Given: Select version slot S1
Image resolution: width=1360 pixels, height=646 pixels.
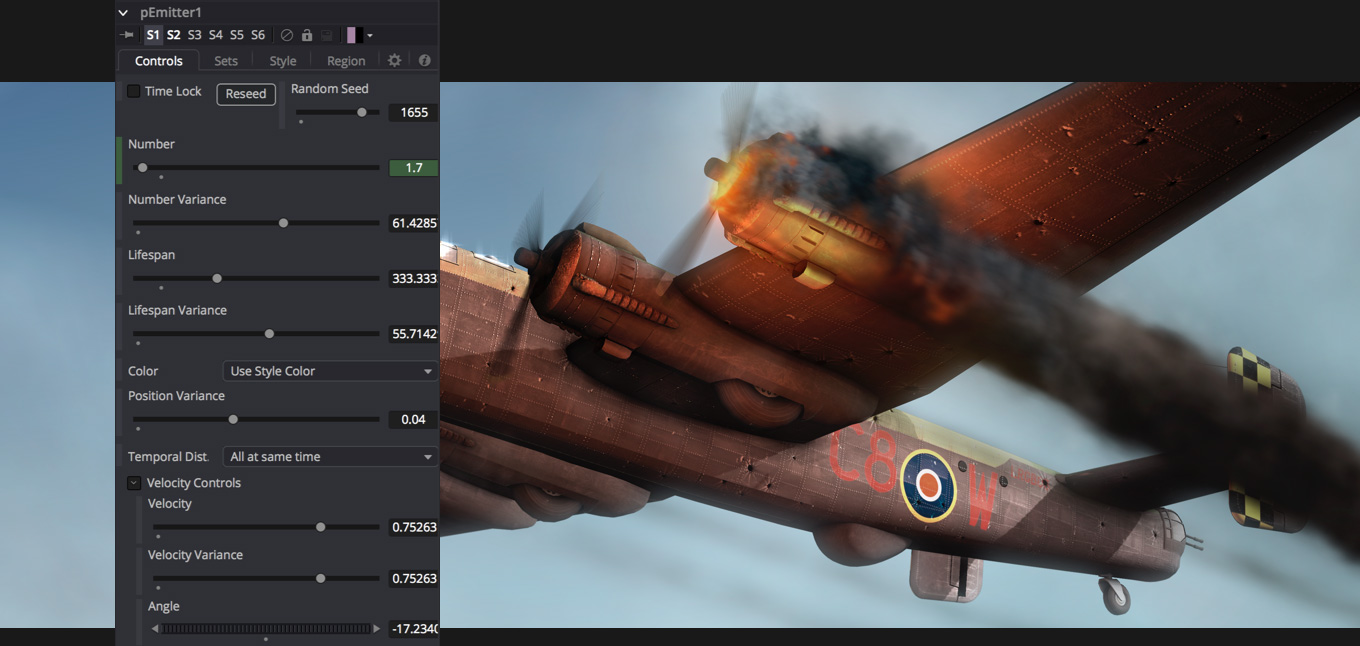Looking at the screenshot, I should tap(153, 35).
